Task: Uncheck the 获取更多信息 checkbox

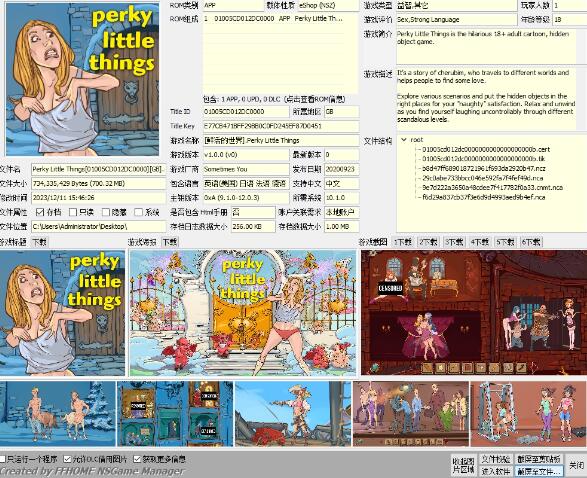Action: (x=137, y=459)
